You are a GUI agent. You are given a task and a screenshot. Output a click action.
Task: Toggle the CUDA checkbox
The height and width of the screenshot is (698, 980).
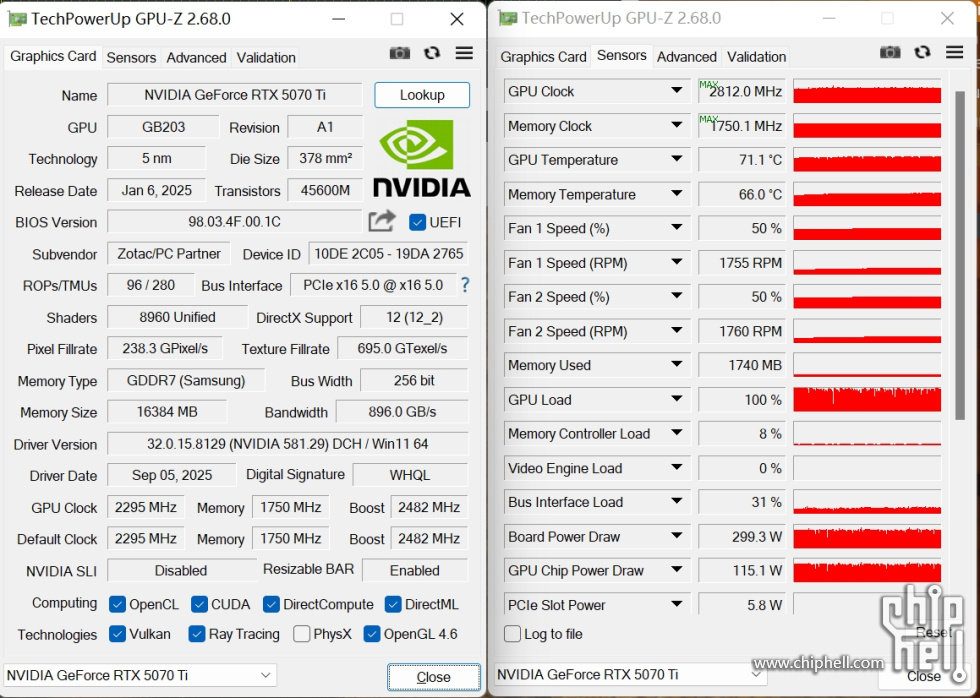click(199, 604)
